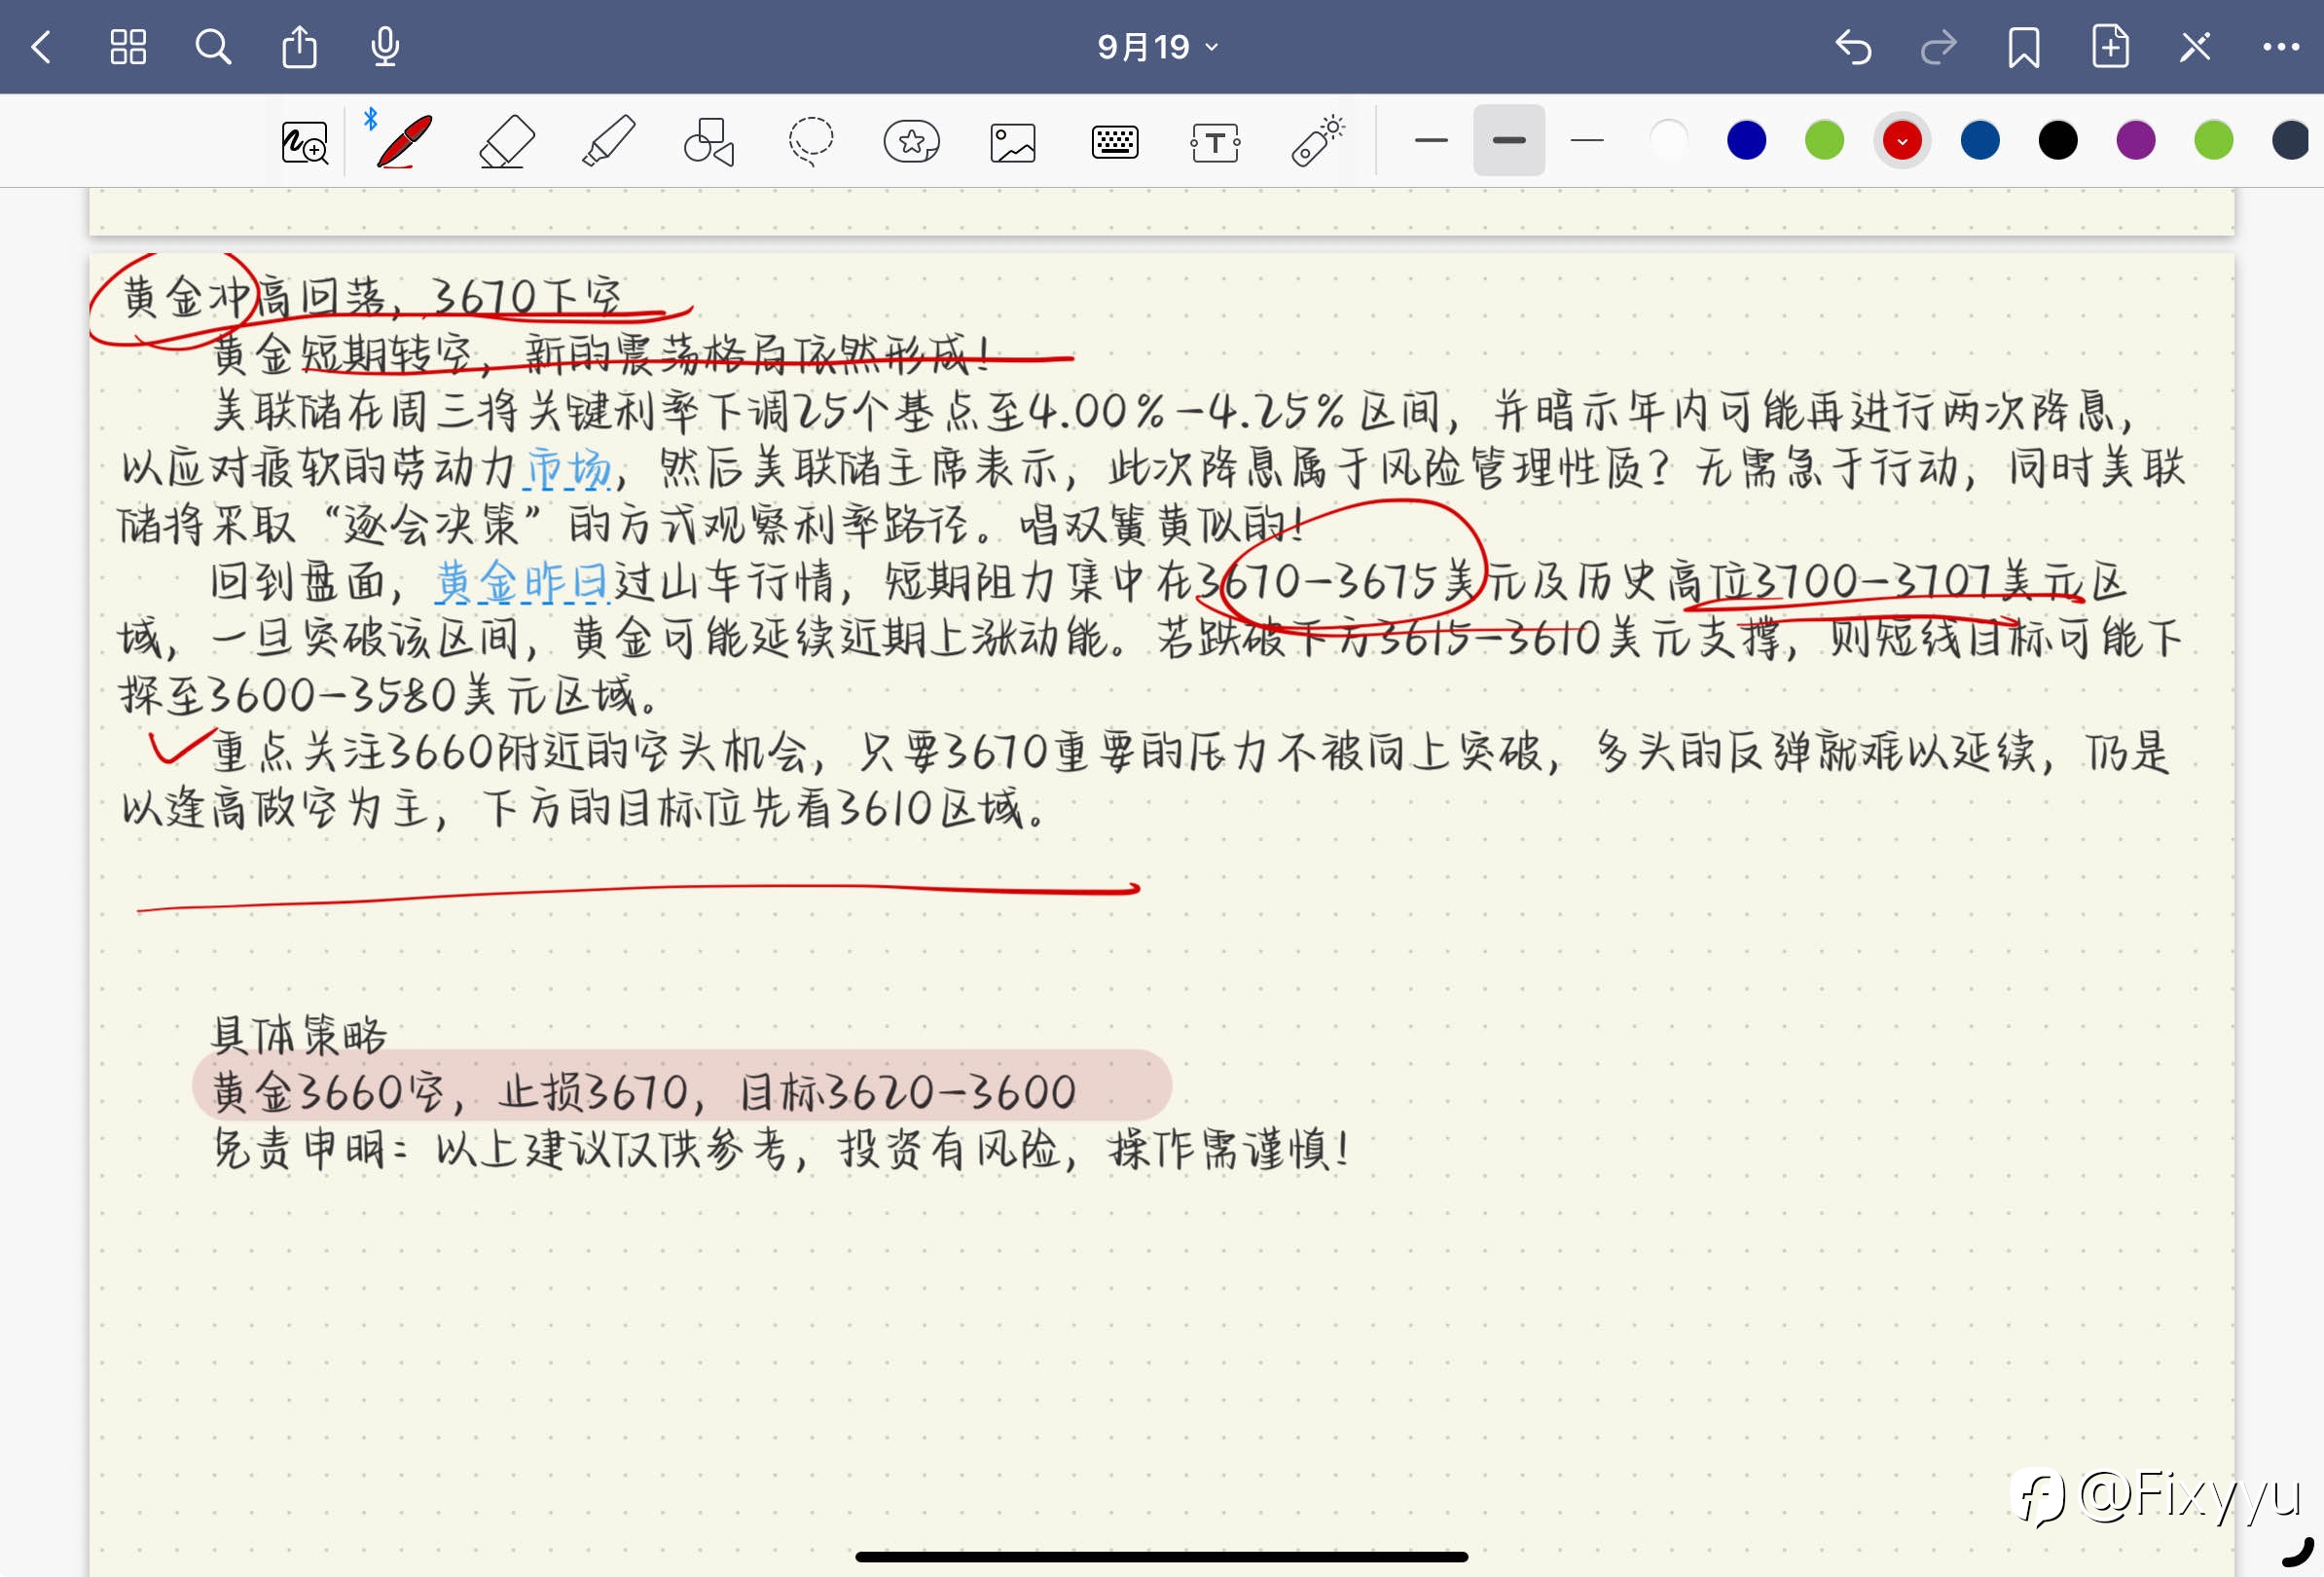Go back to the documents library
This screenshot has width=2324, height=1577.
point(42,47)
